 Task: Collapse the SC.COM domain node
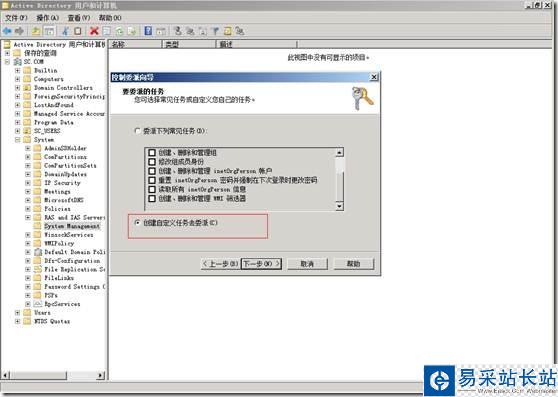(7, 62)
